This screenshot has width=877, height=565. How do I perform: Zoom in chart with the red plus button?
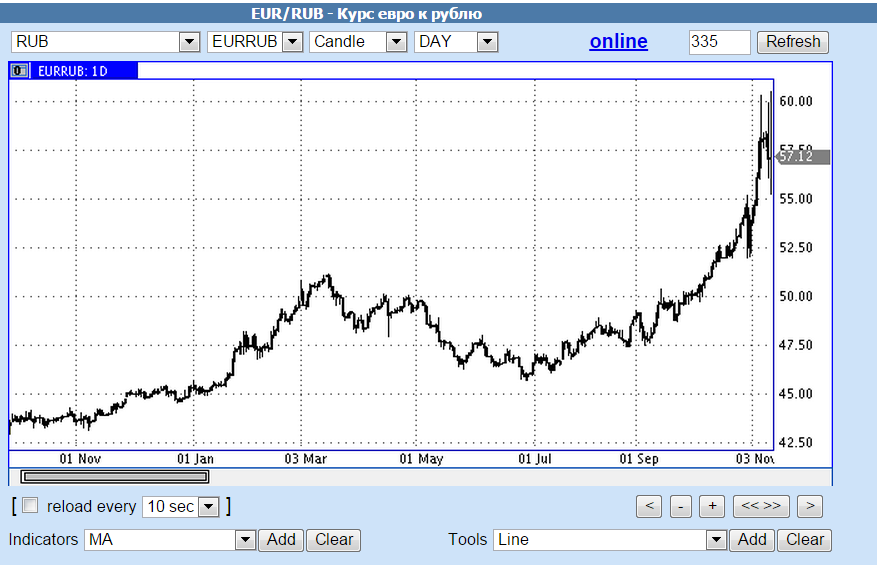coord(711,506)
